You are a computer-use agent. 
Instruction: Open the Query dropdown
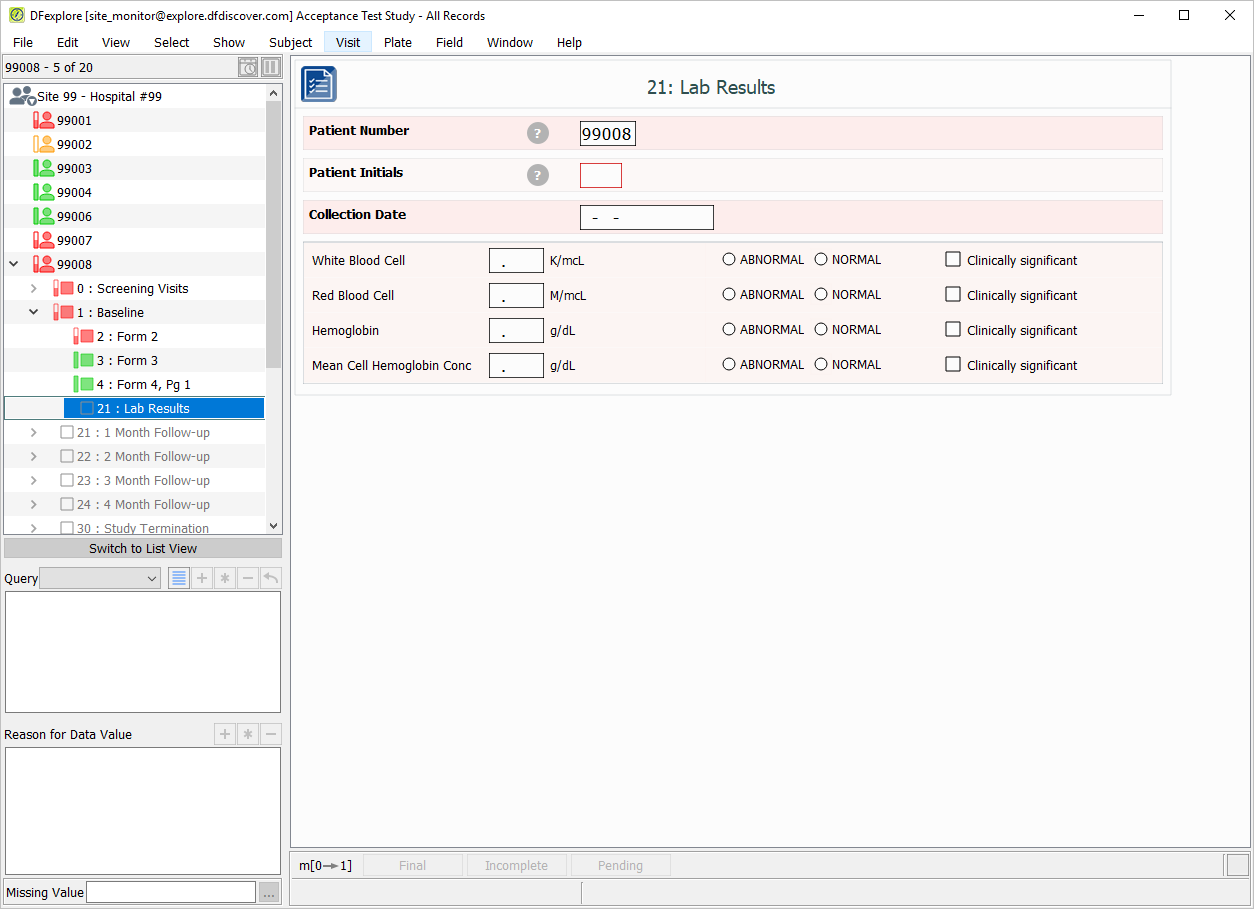coord(100,578)
